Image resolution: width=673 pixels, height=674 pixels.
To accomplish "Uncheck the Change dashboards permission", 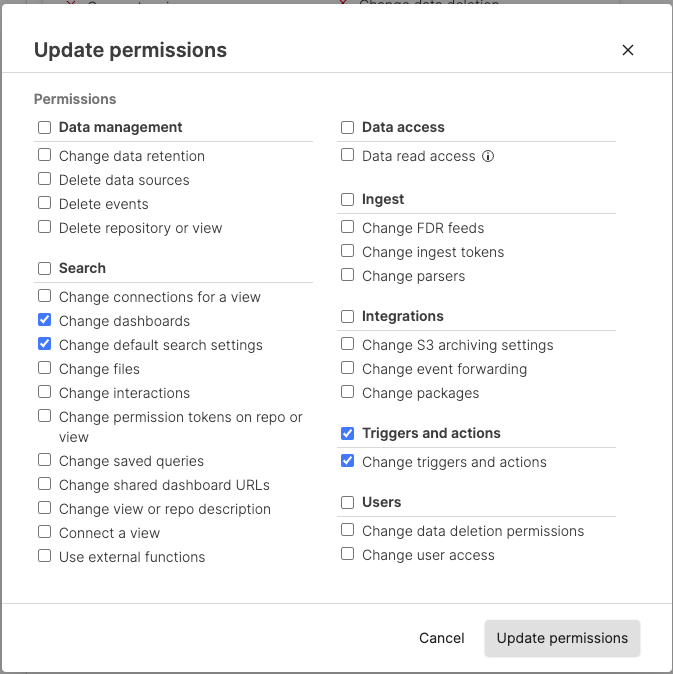I will coord(44,321).
